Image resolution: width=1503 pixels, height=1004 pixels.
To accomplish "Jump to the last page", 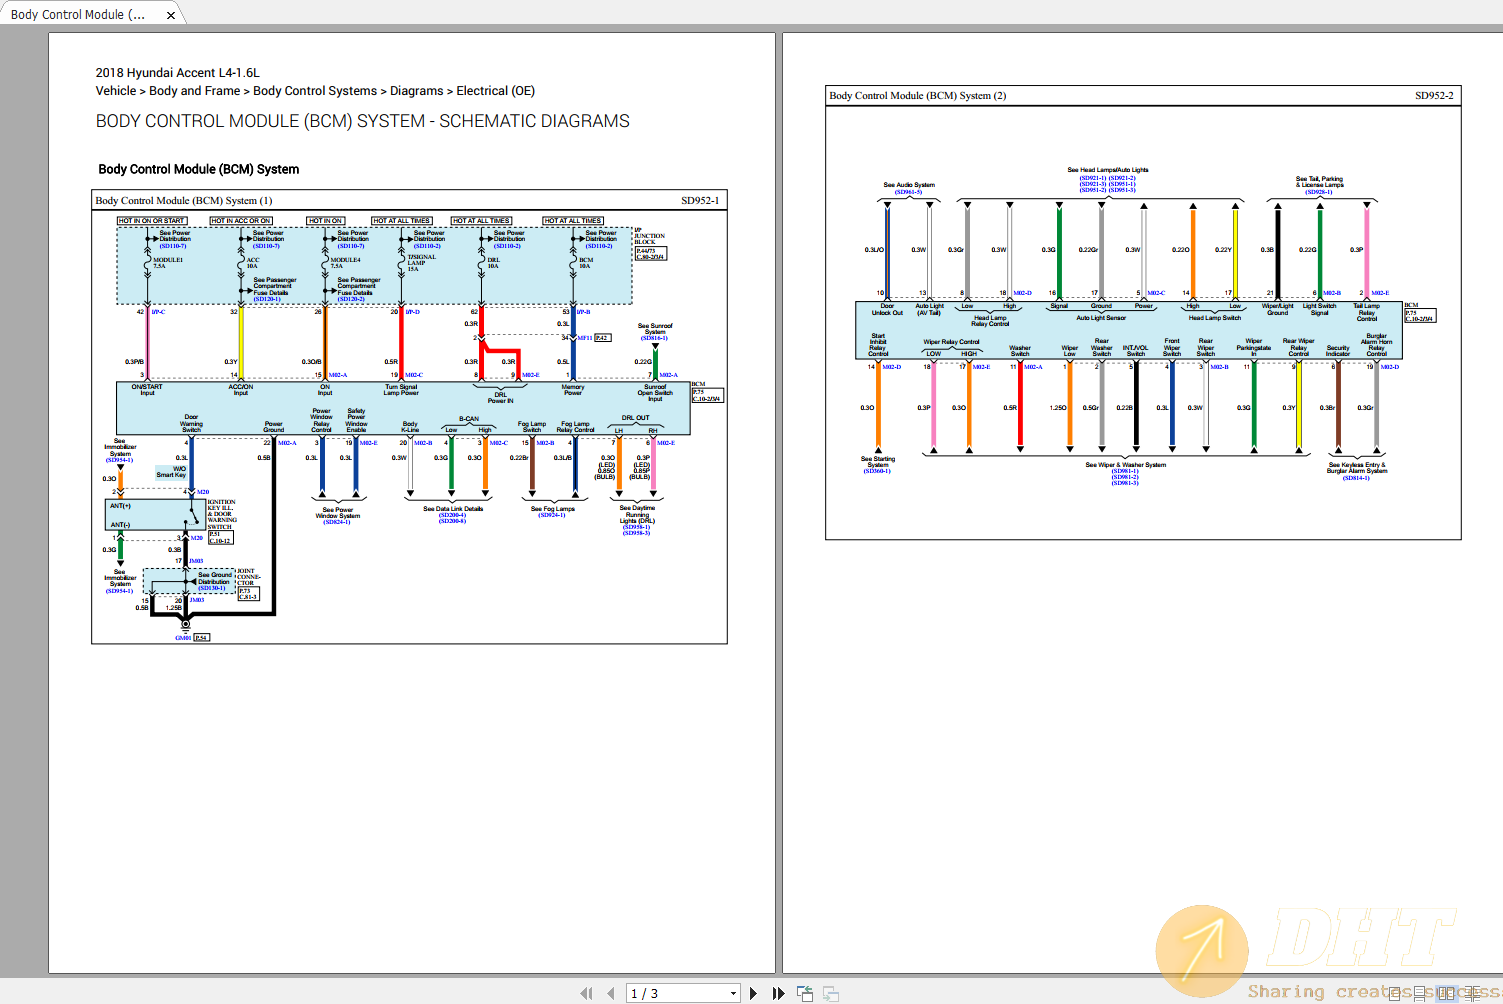I will coord(779,993).
